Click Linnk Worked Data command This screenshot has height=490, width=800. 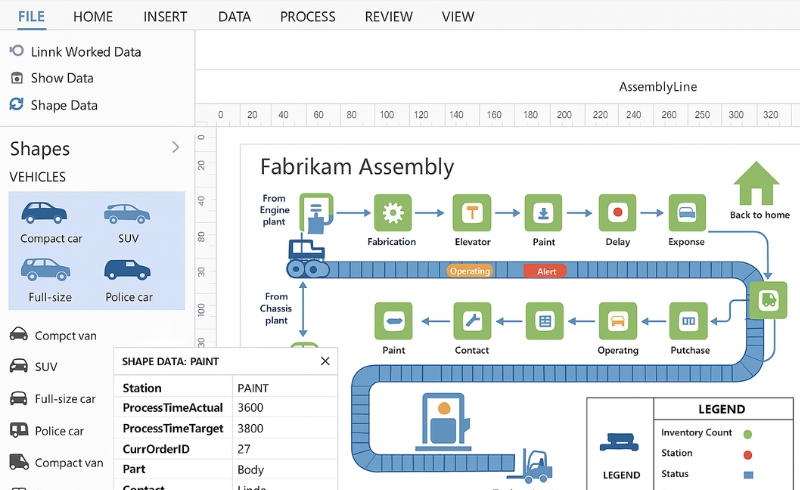pos(75,52)
